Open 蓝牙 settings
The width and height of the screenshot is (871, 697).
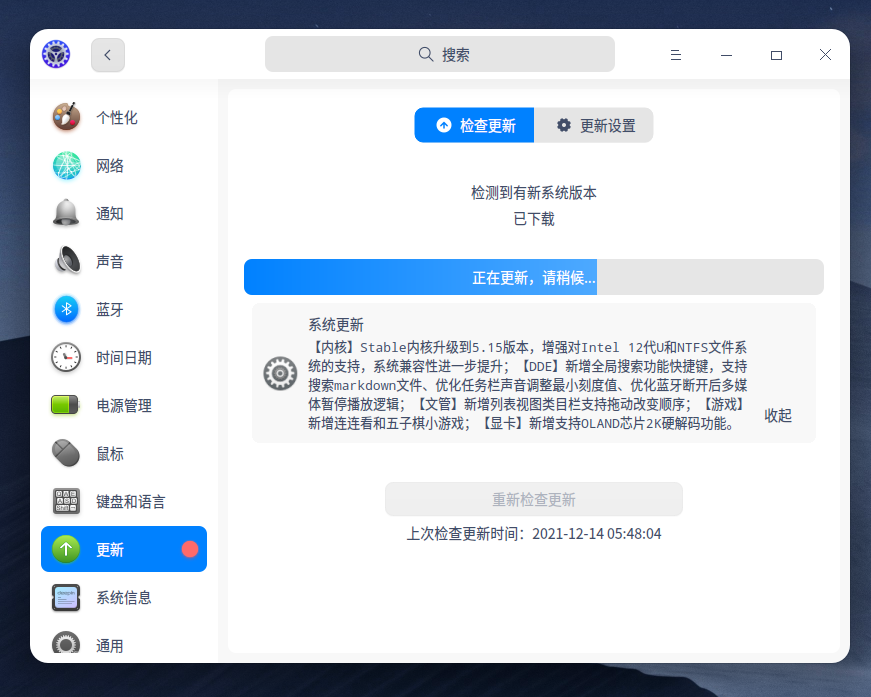point(124,309)
